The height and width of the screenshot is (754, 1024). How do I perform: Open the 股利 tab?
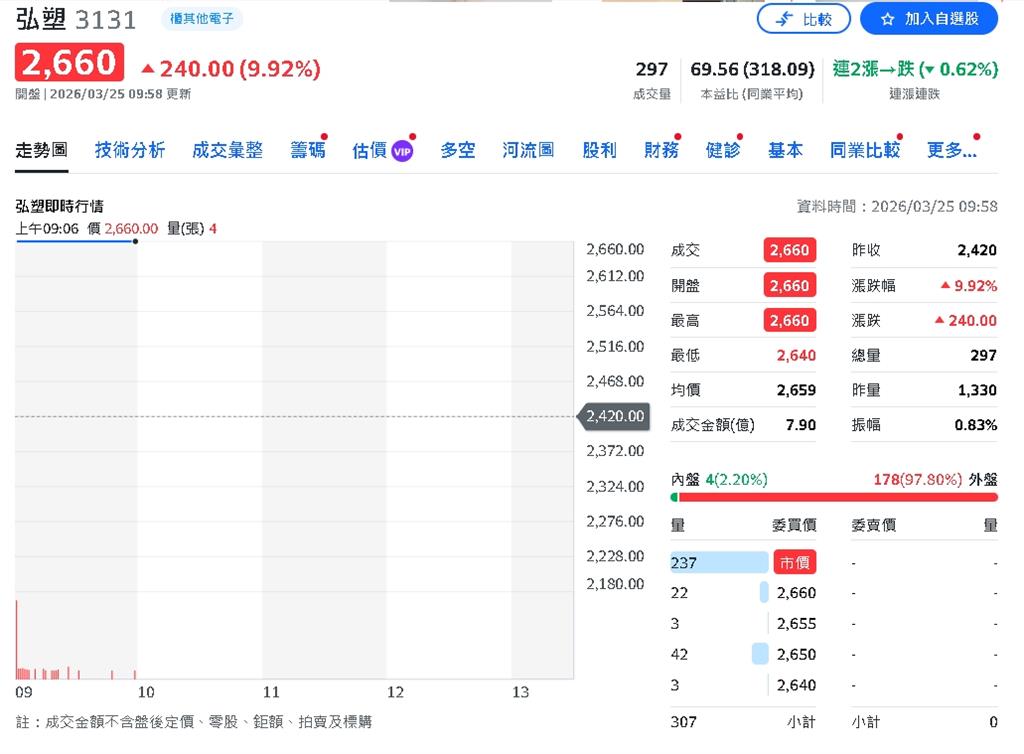[x=599, y=149]
